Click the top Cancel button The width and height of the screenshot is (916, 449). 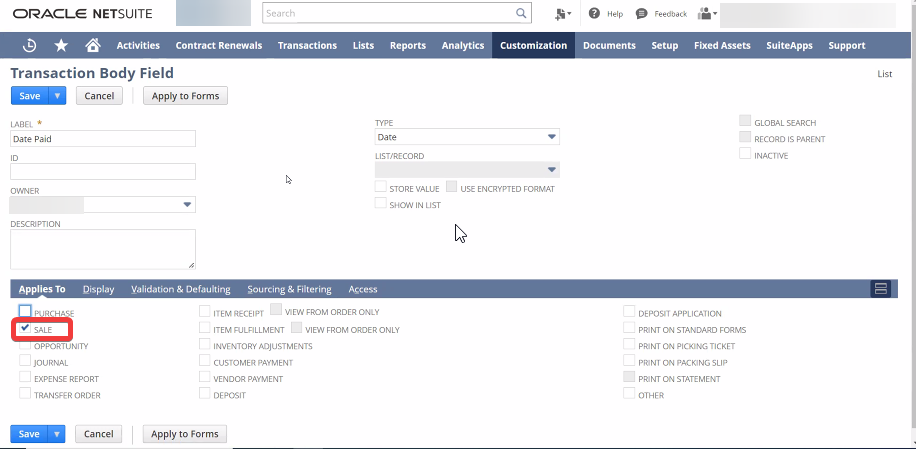[x=99, y=96]
